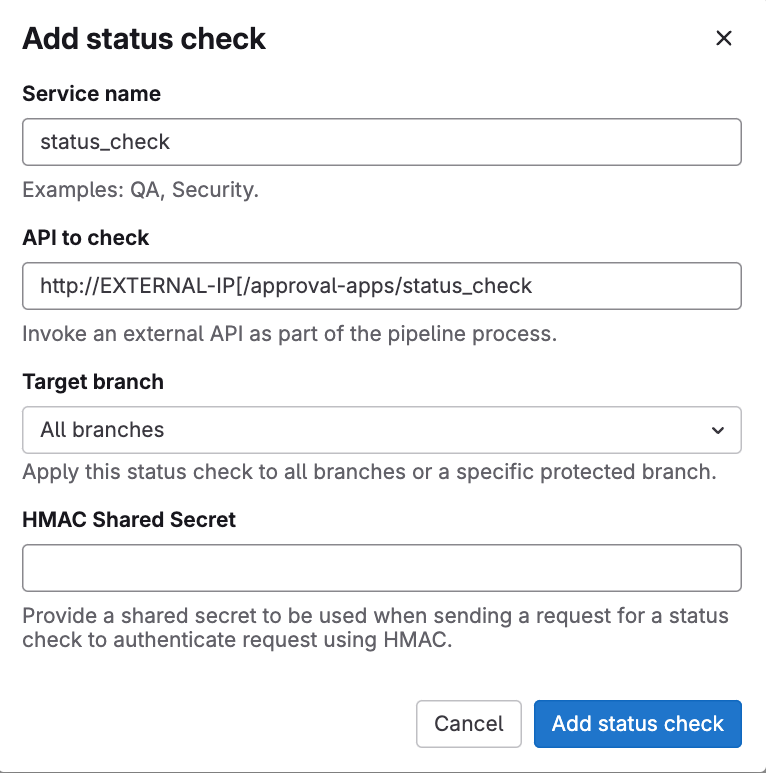The height and width of the screenshot is (773, 766).
Task: Cancel adding the status check
Action: 468,724
